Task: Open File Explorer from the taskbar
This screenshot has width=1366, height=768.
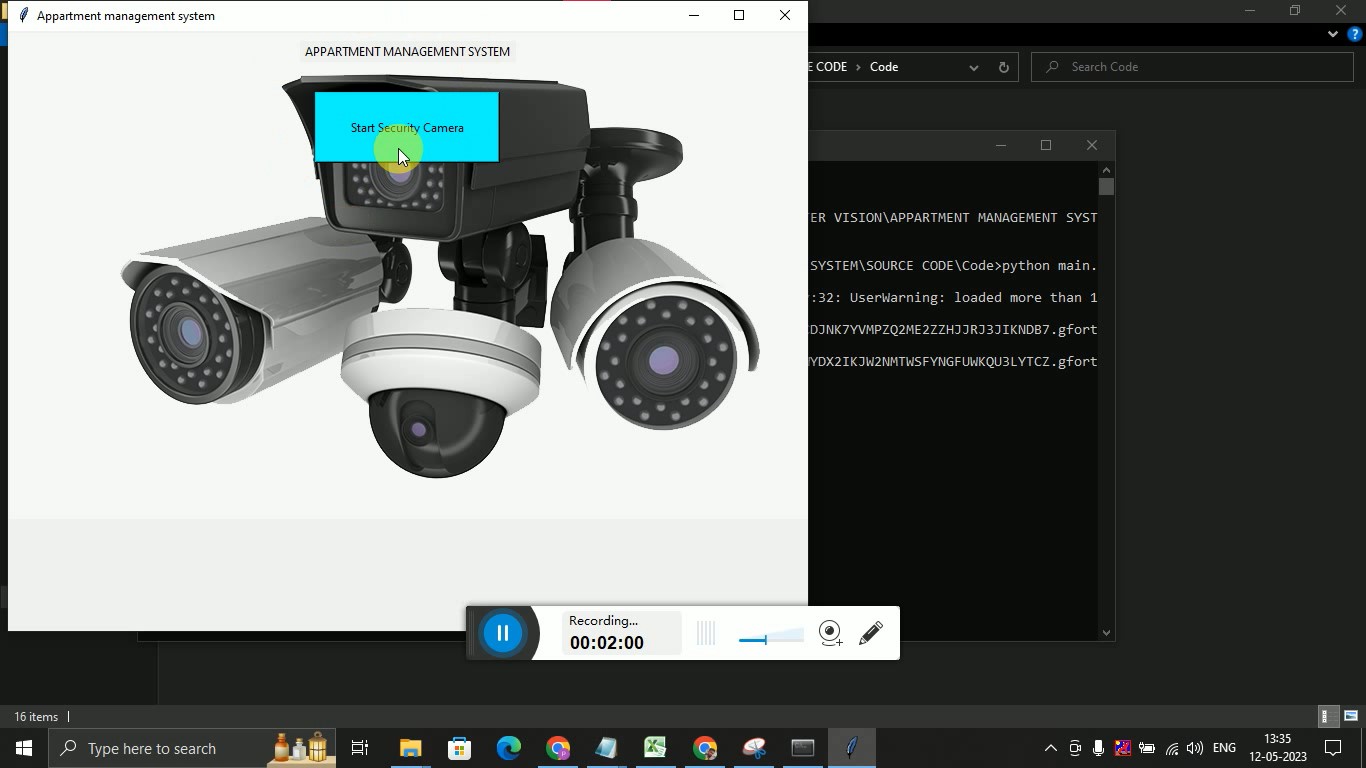Action: pyautogui.click(x=411, y=748)
